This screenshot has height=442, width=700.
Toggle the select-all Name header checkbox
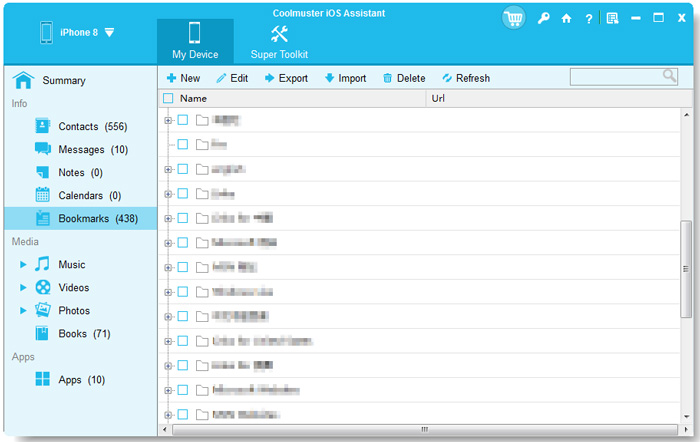(x=168, y=98)
